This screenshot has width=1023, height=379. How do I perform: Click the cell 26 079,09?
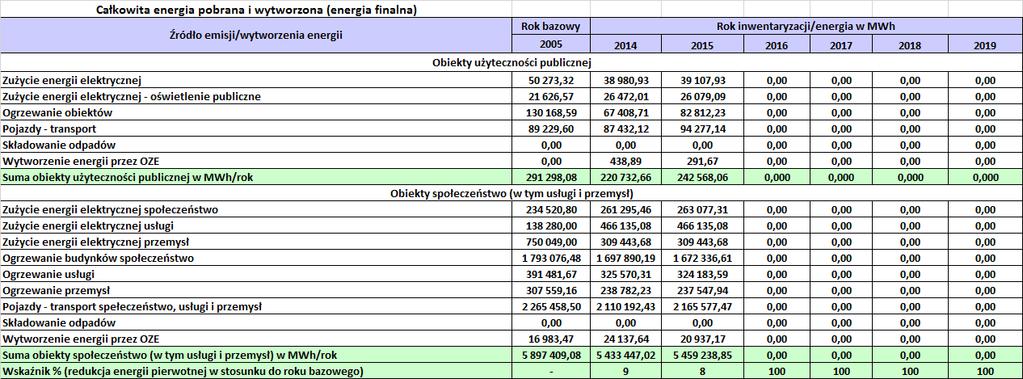click(703, 97)
